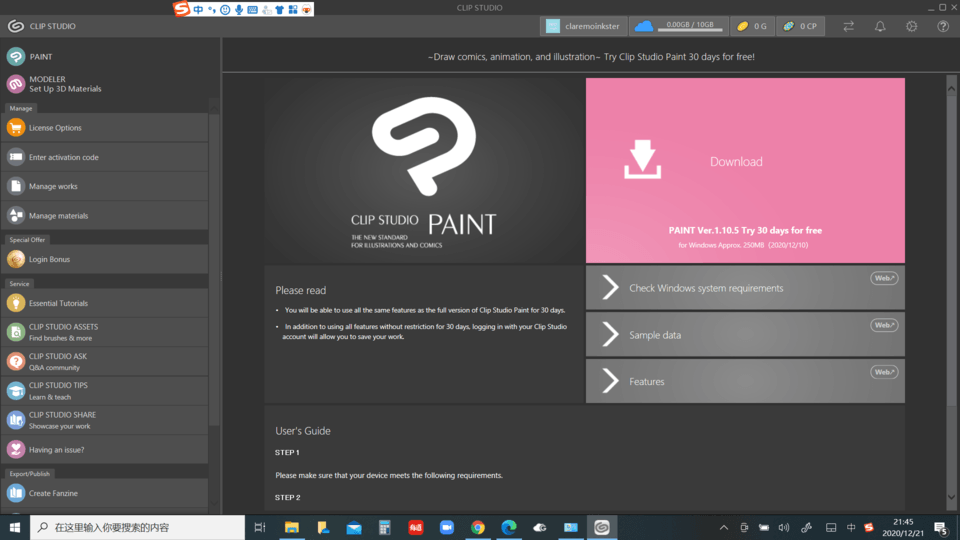Click the cloud storage usage bar
This screenshot has width=960, height=540.
pos(690,29)
